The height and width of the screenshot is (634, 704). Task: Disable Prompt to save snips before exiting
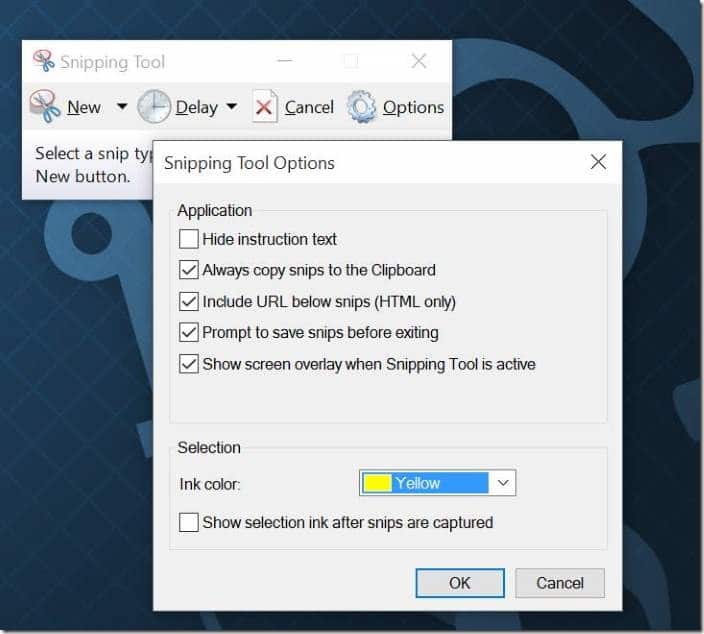click(189, 332)
